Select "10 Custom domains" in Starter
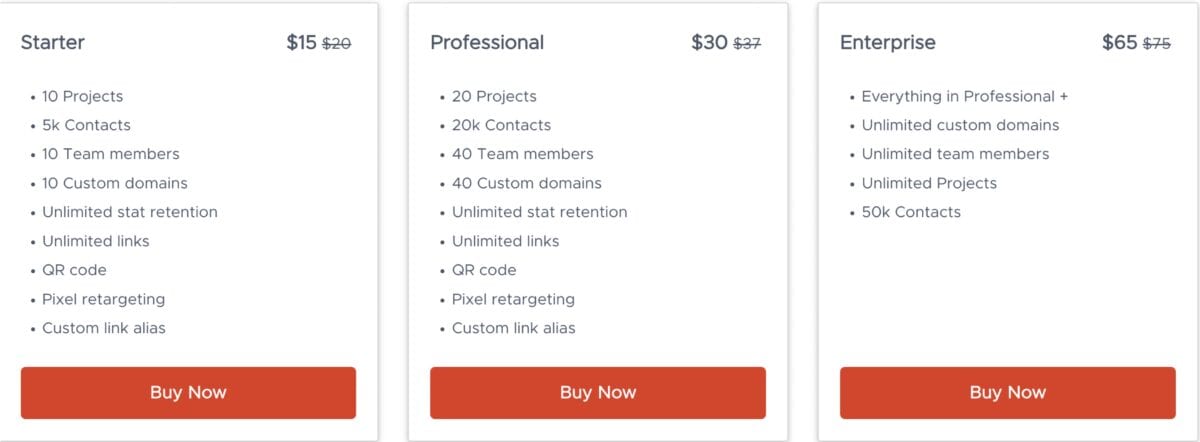This screenshot has height=442, width=1200. tap(114, 183)
